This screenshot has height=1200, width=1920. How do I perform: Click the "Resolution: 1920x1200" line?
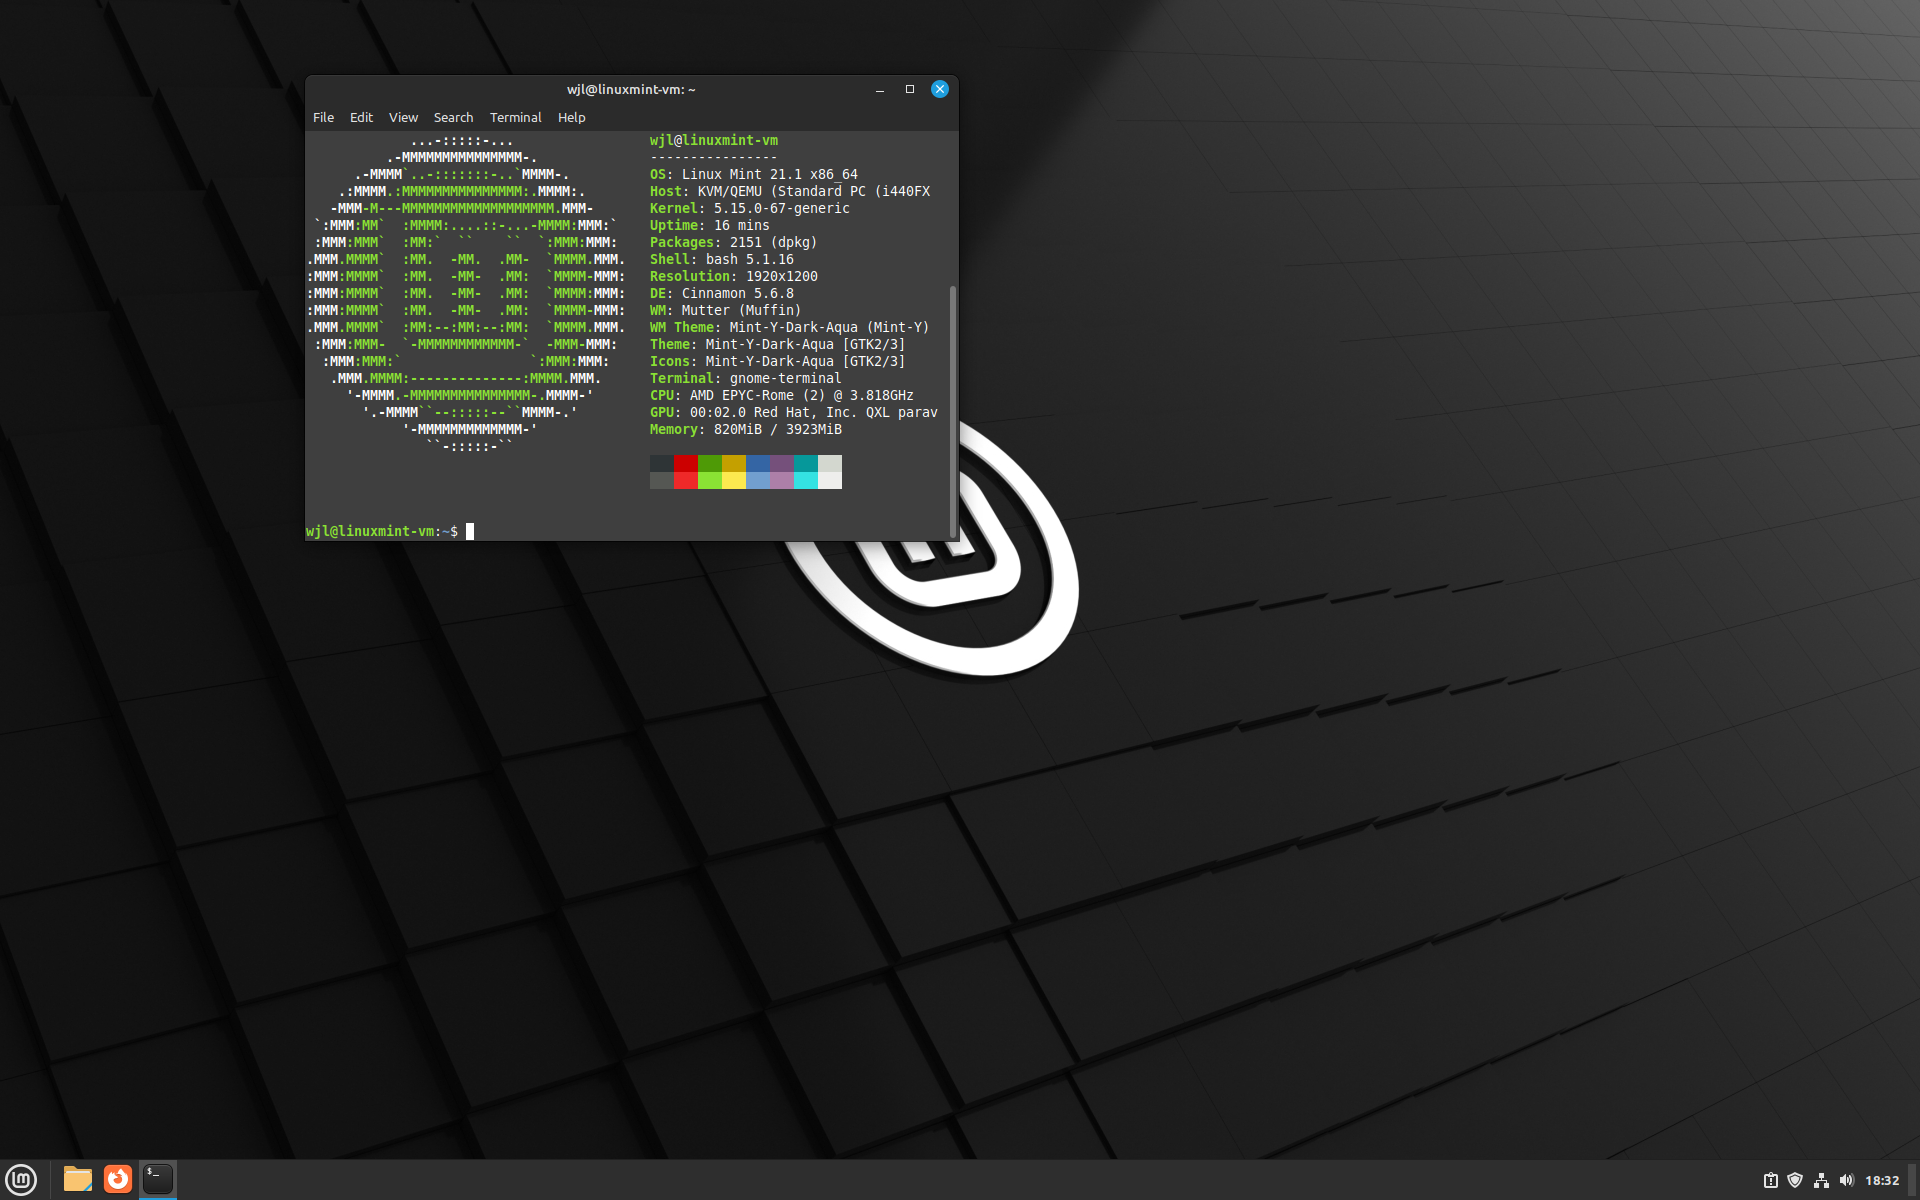tap(734, 276)
